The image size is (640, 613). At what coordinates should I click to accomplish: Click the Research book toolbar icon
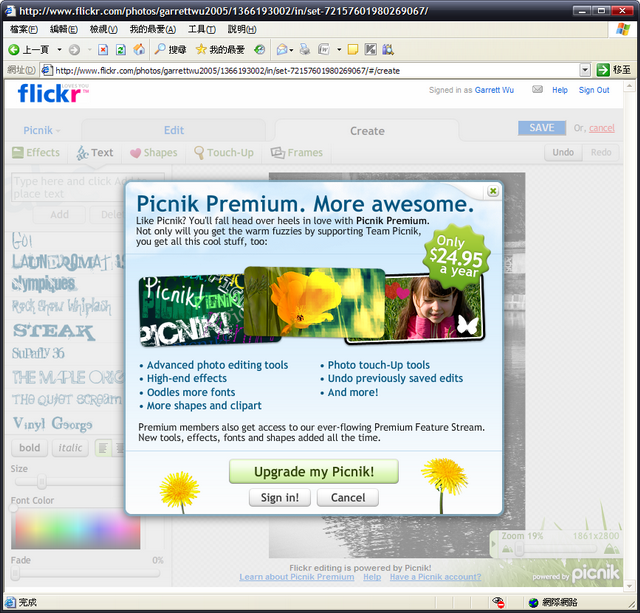(x=388, y=49)
